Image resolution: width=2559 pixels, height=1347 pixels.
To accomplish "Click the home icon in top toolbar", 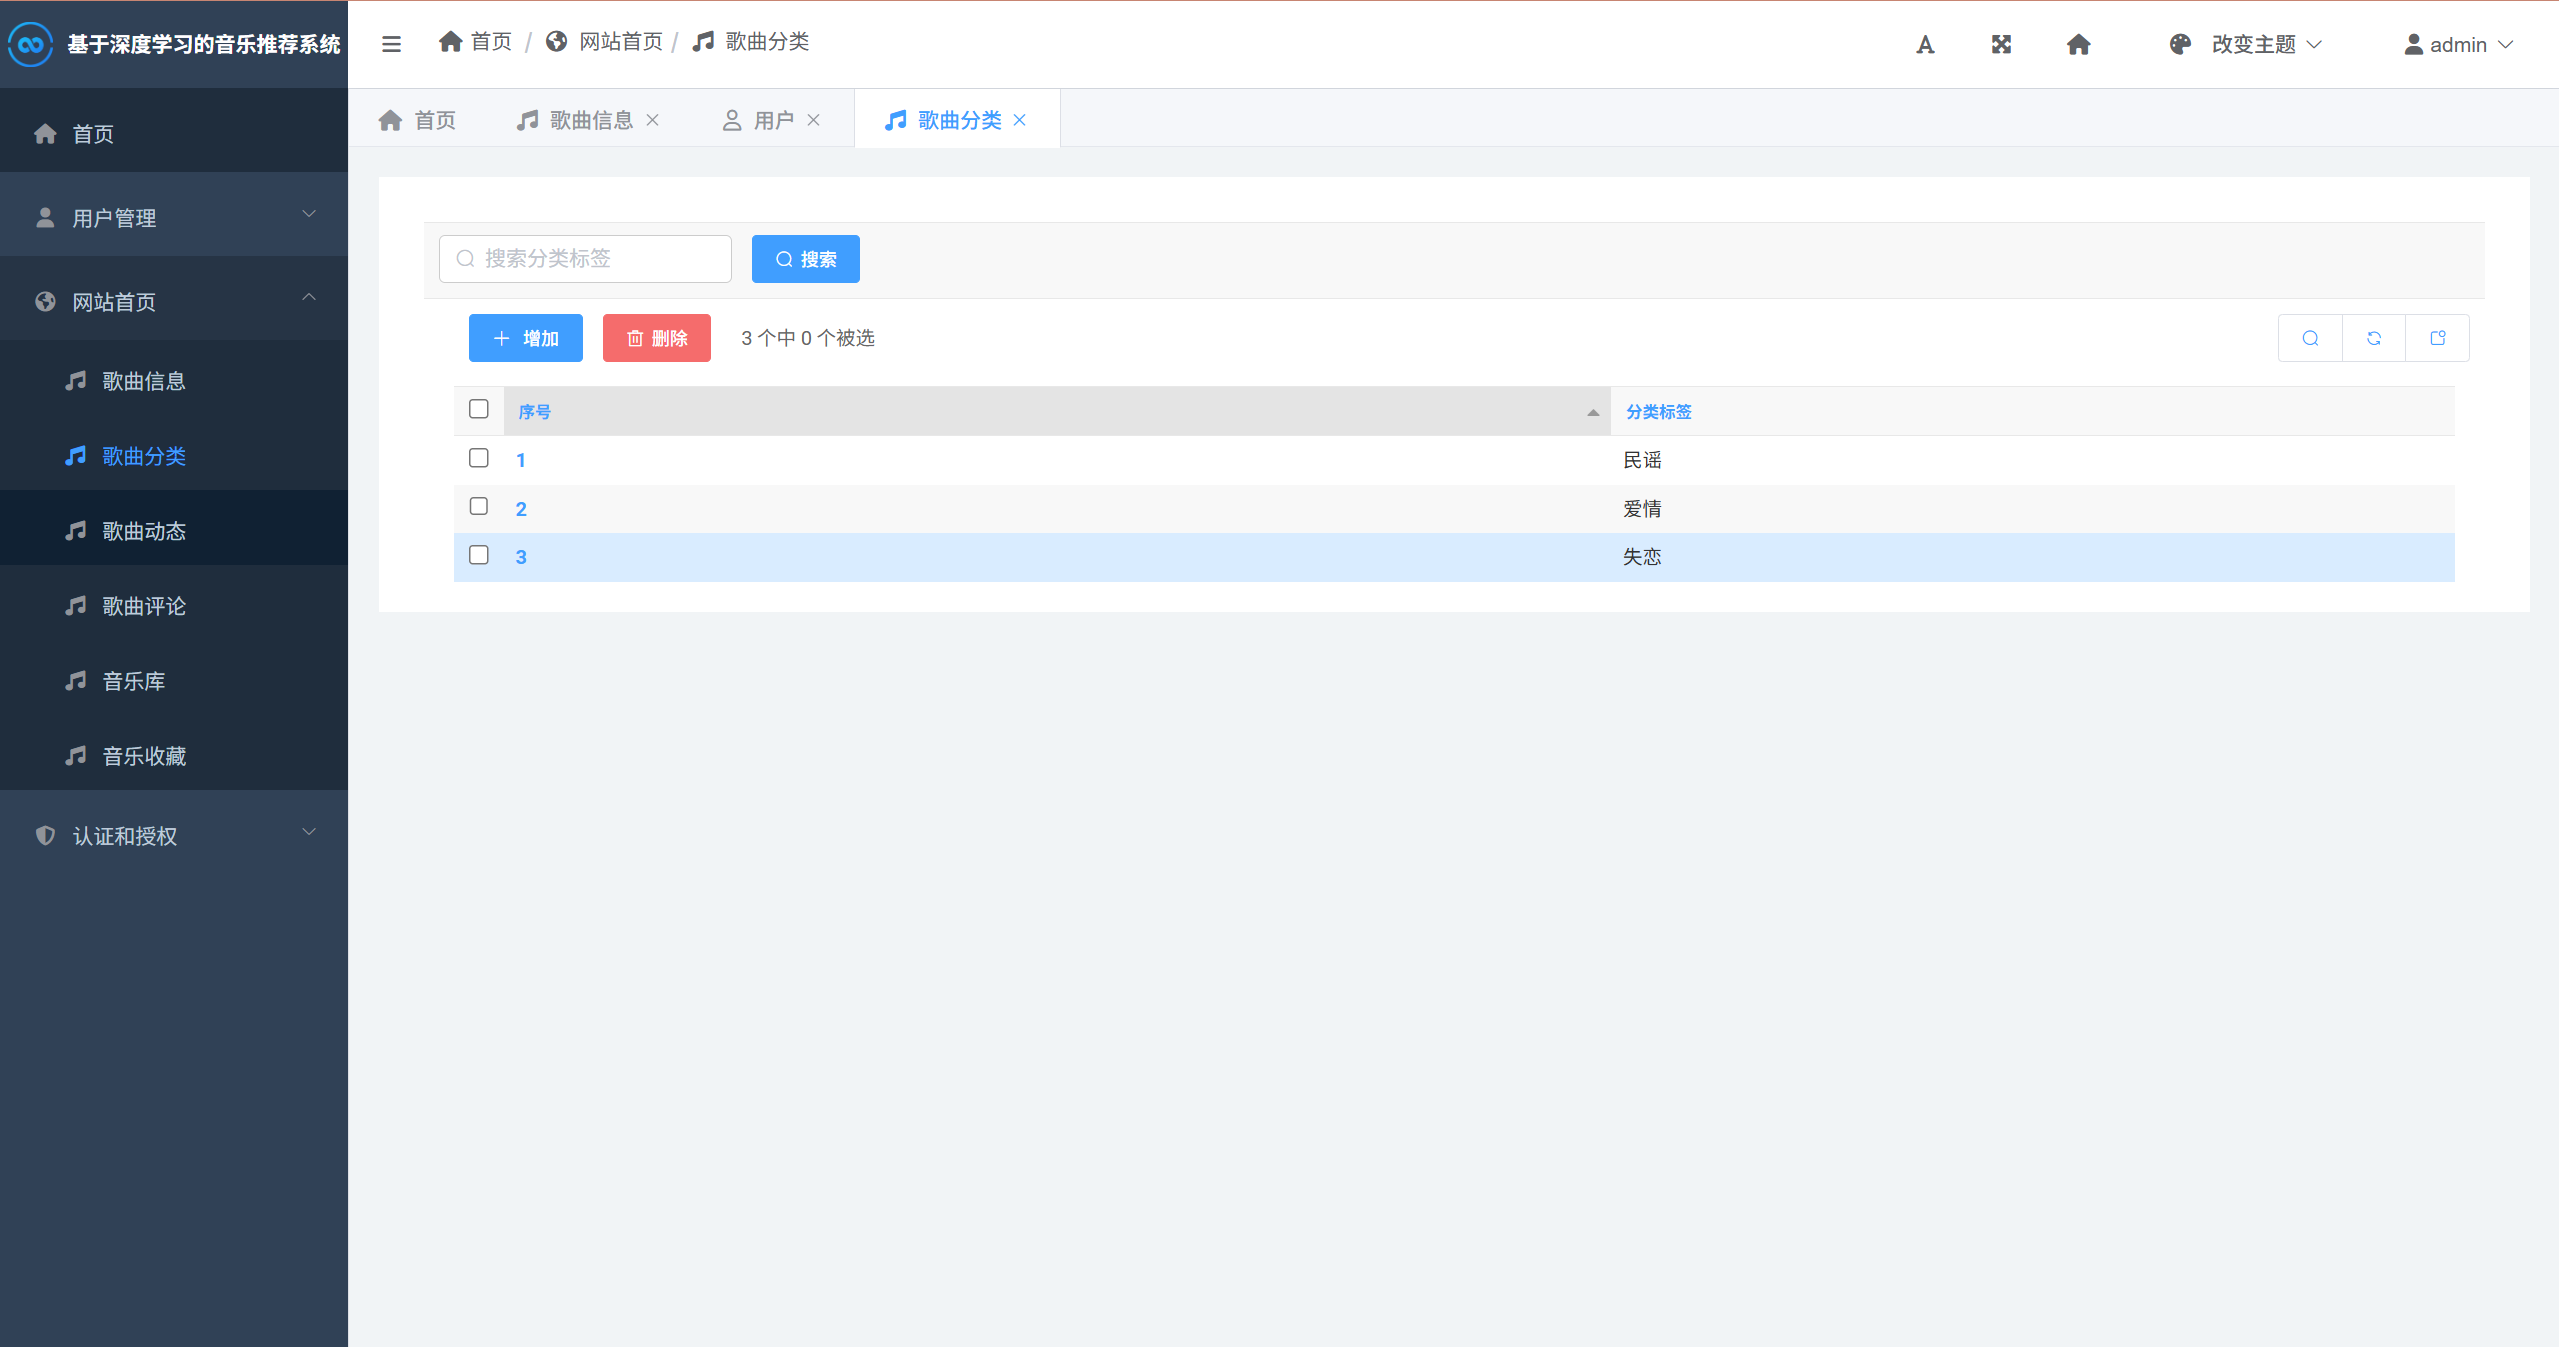I will (2078, 44).
